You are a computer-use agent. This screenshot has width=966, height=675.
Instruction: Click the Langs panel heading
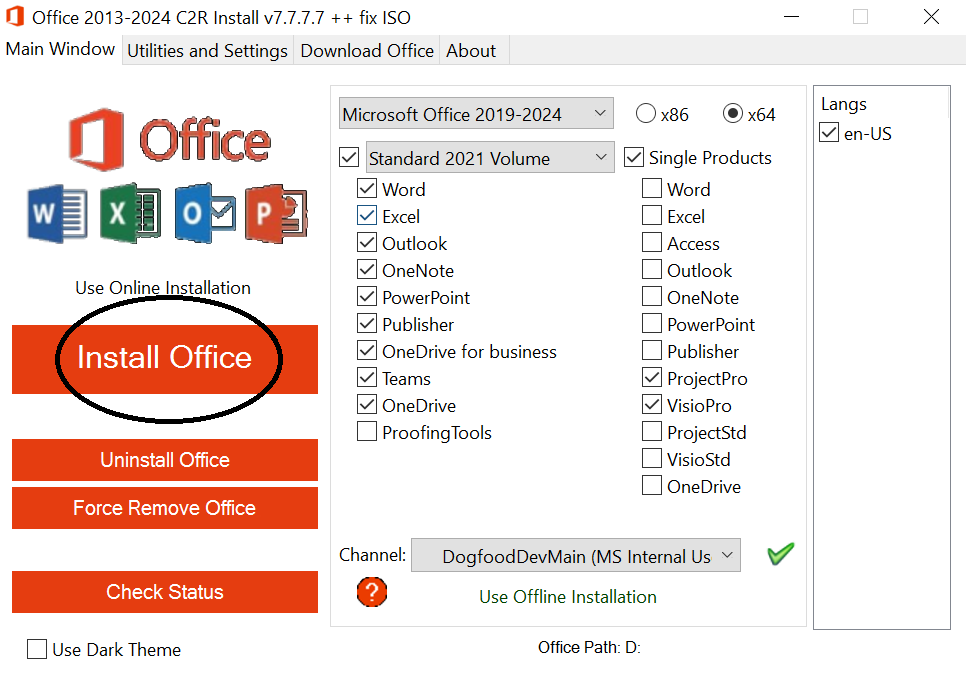click(843, 104)
